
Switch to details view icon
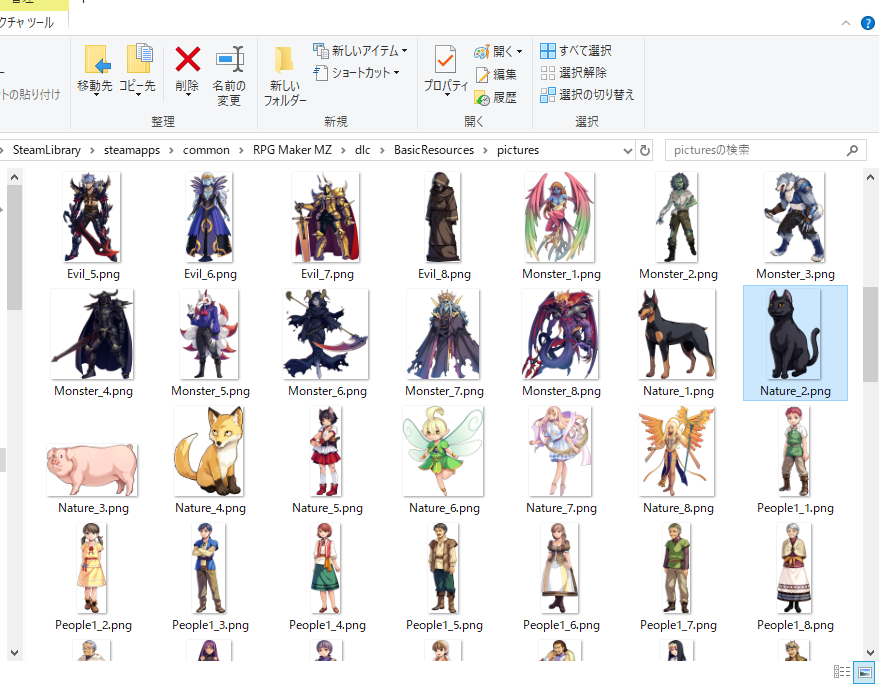tap(842, 672)
